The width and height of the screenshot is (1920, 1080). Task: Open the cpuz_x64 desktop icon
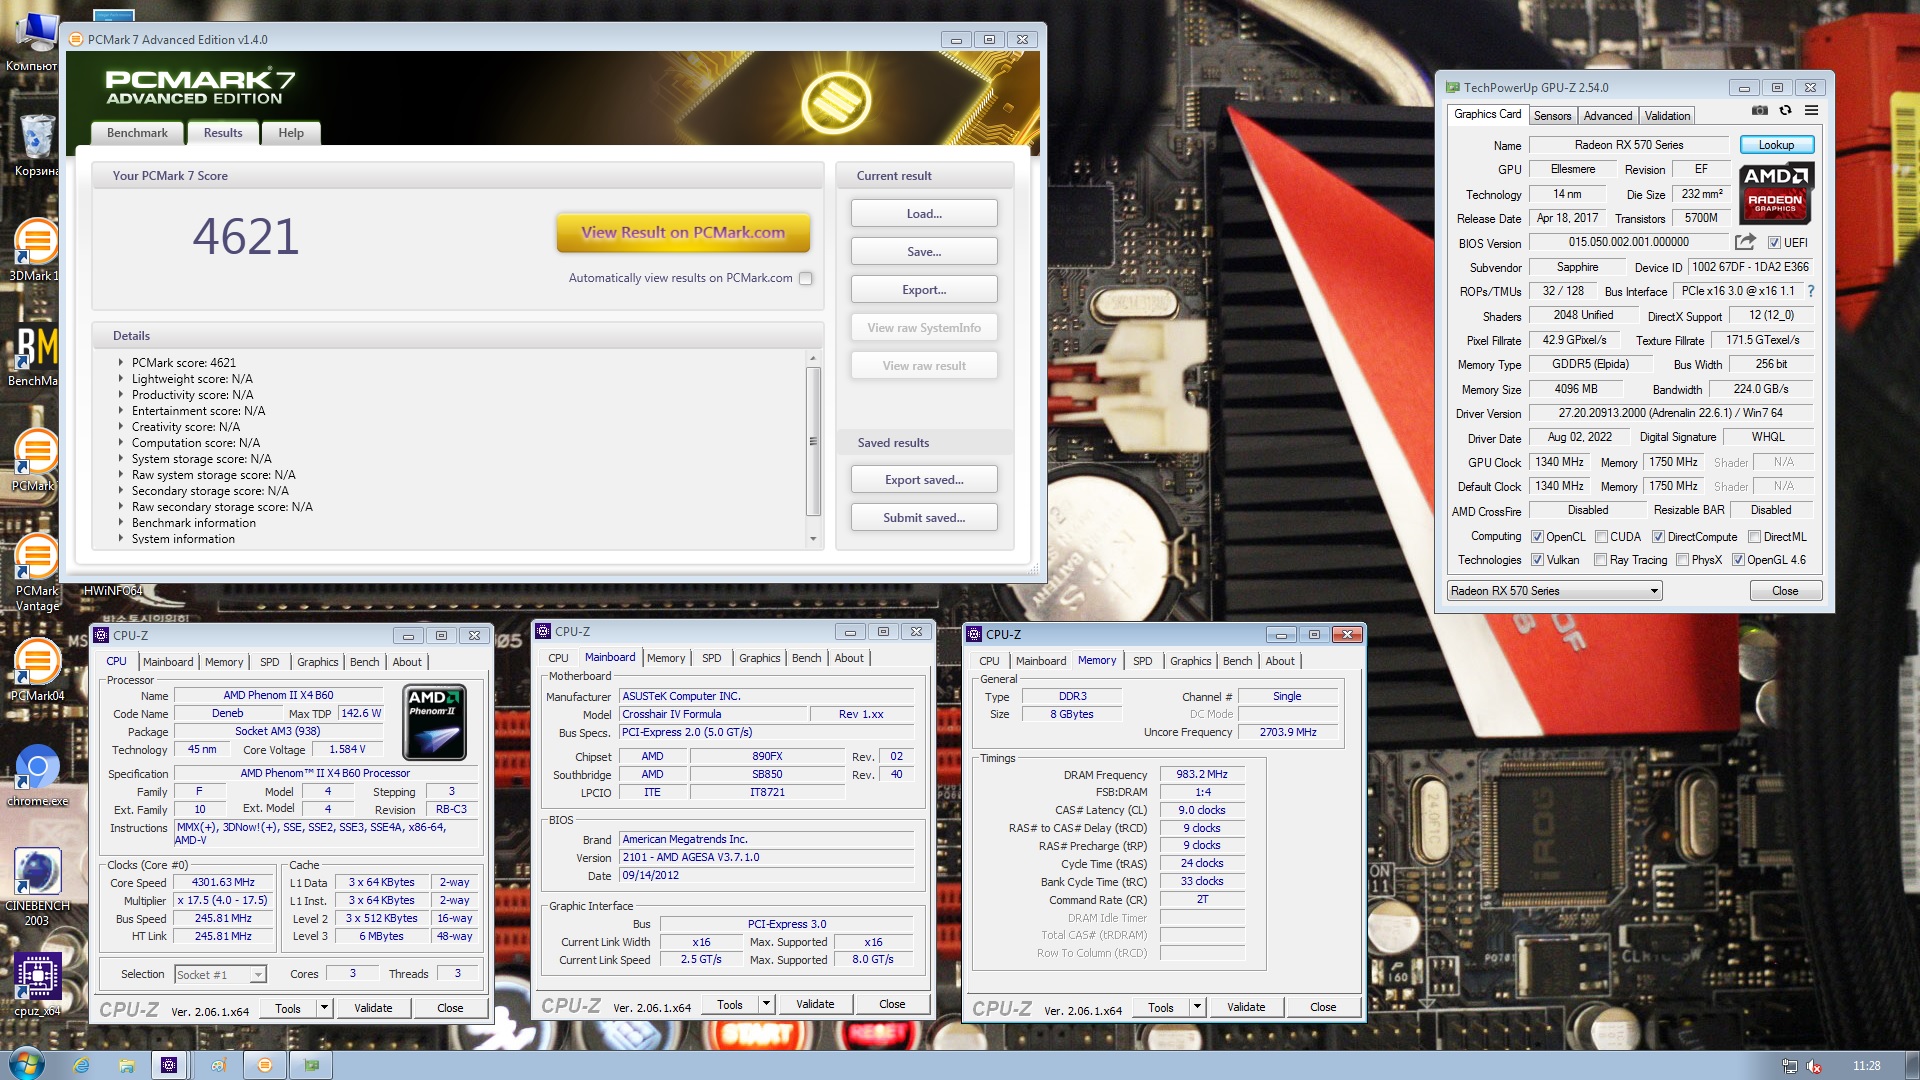pyautogui.click(x=37, y=985)
